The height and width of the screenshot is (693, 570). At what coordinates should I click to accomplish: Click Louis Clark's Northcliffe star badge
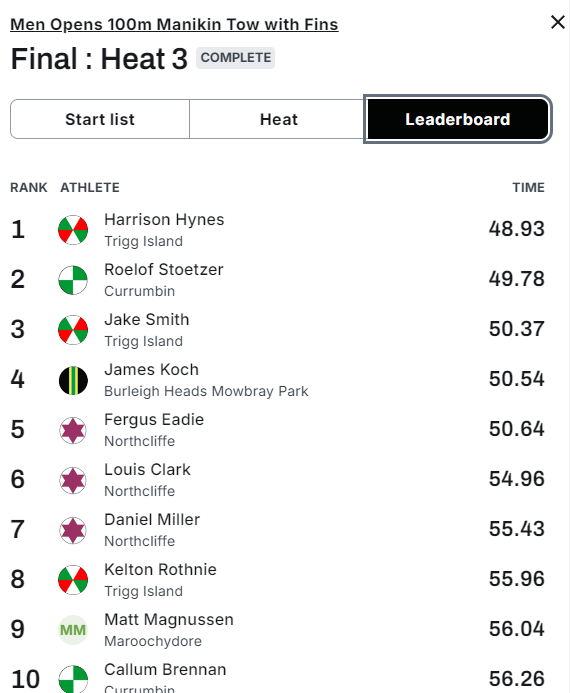point(73,480)
